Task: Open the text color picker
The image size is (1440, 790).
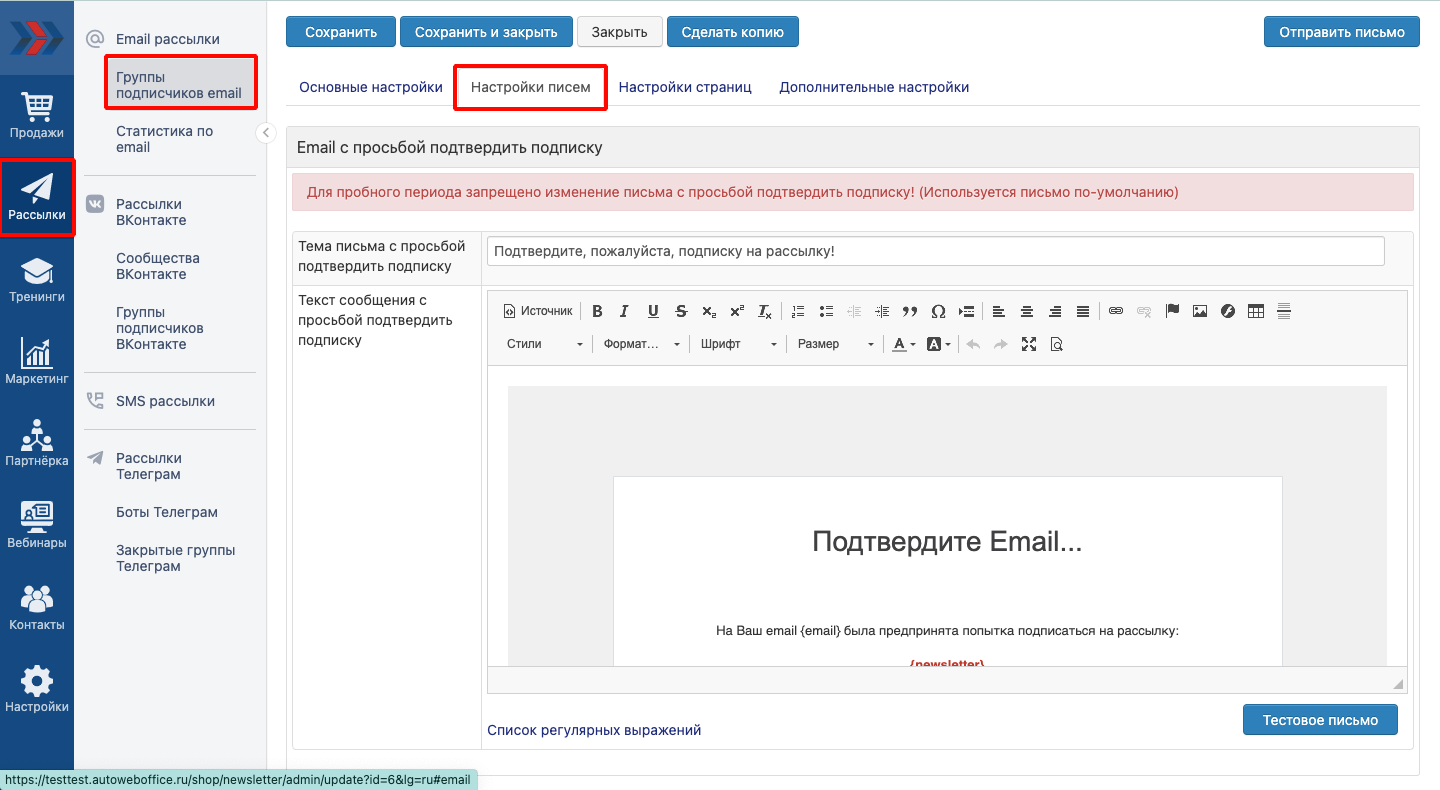Action: [x=904, y=344]
